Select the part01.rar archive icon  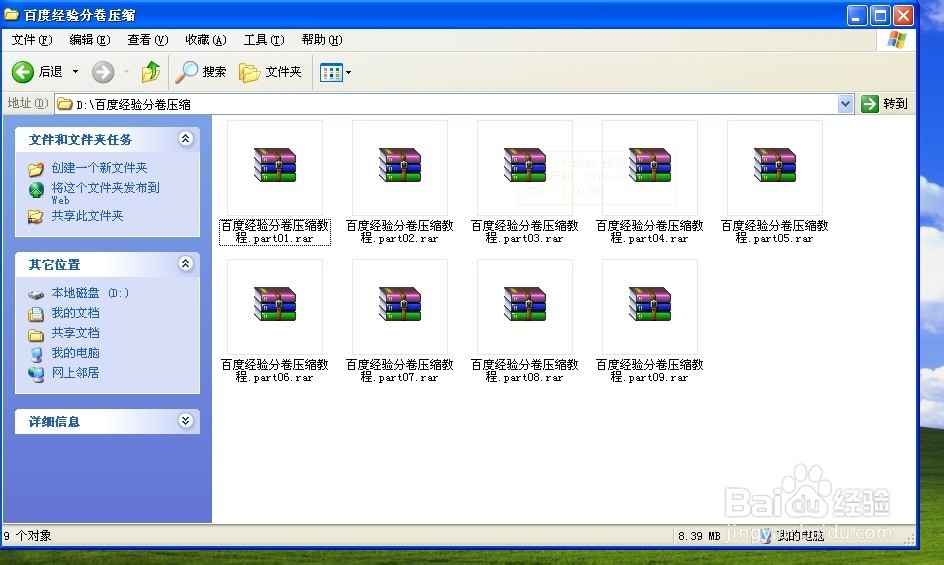tap(275, 165)
